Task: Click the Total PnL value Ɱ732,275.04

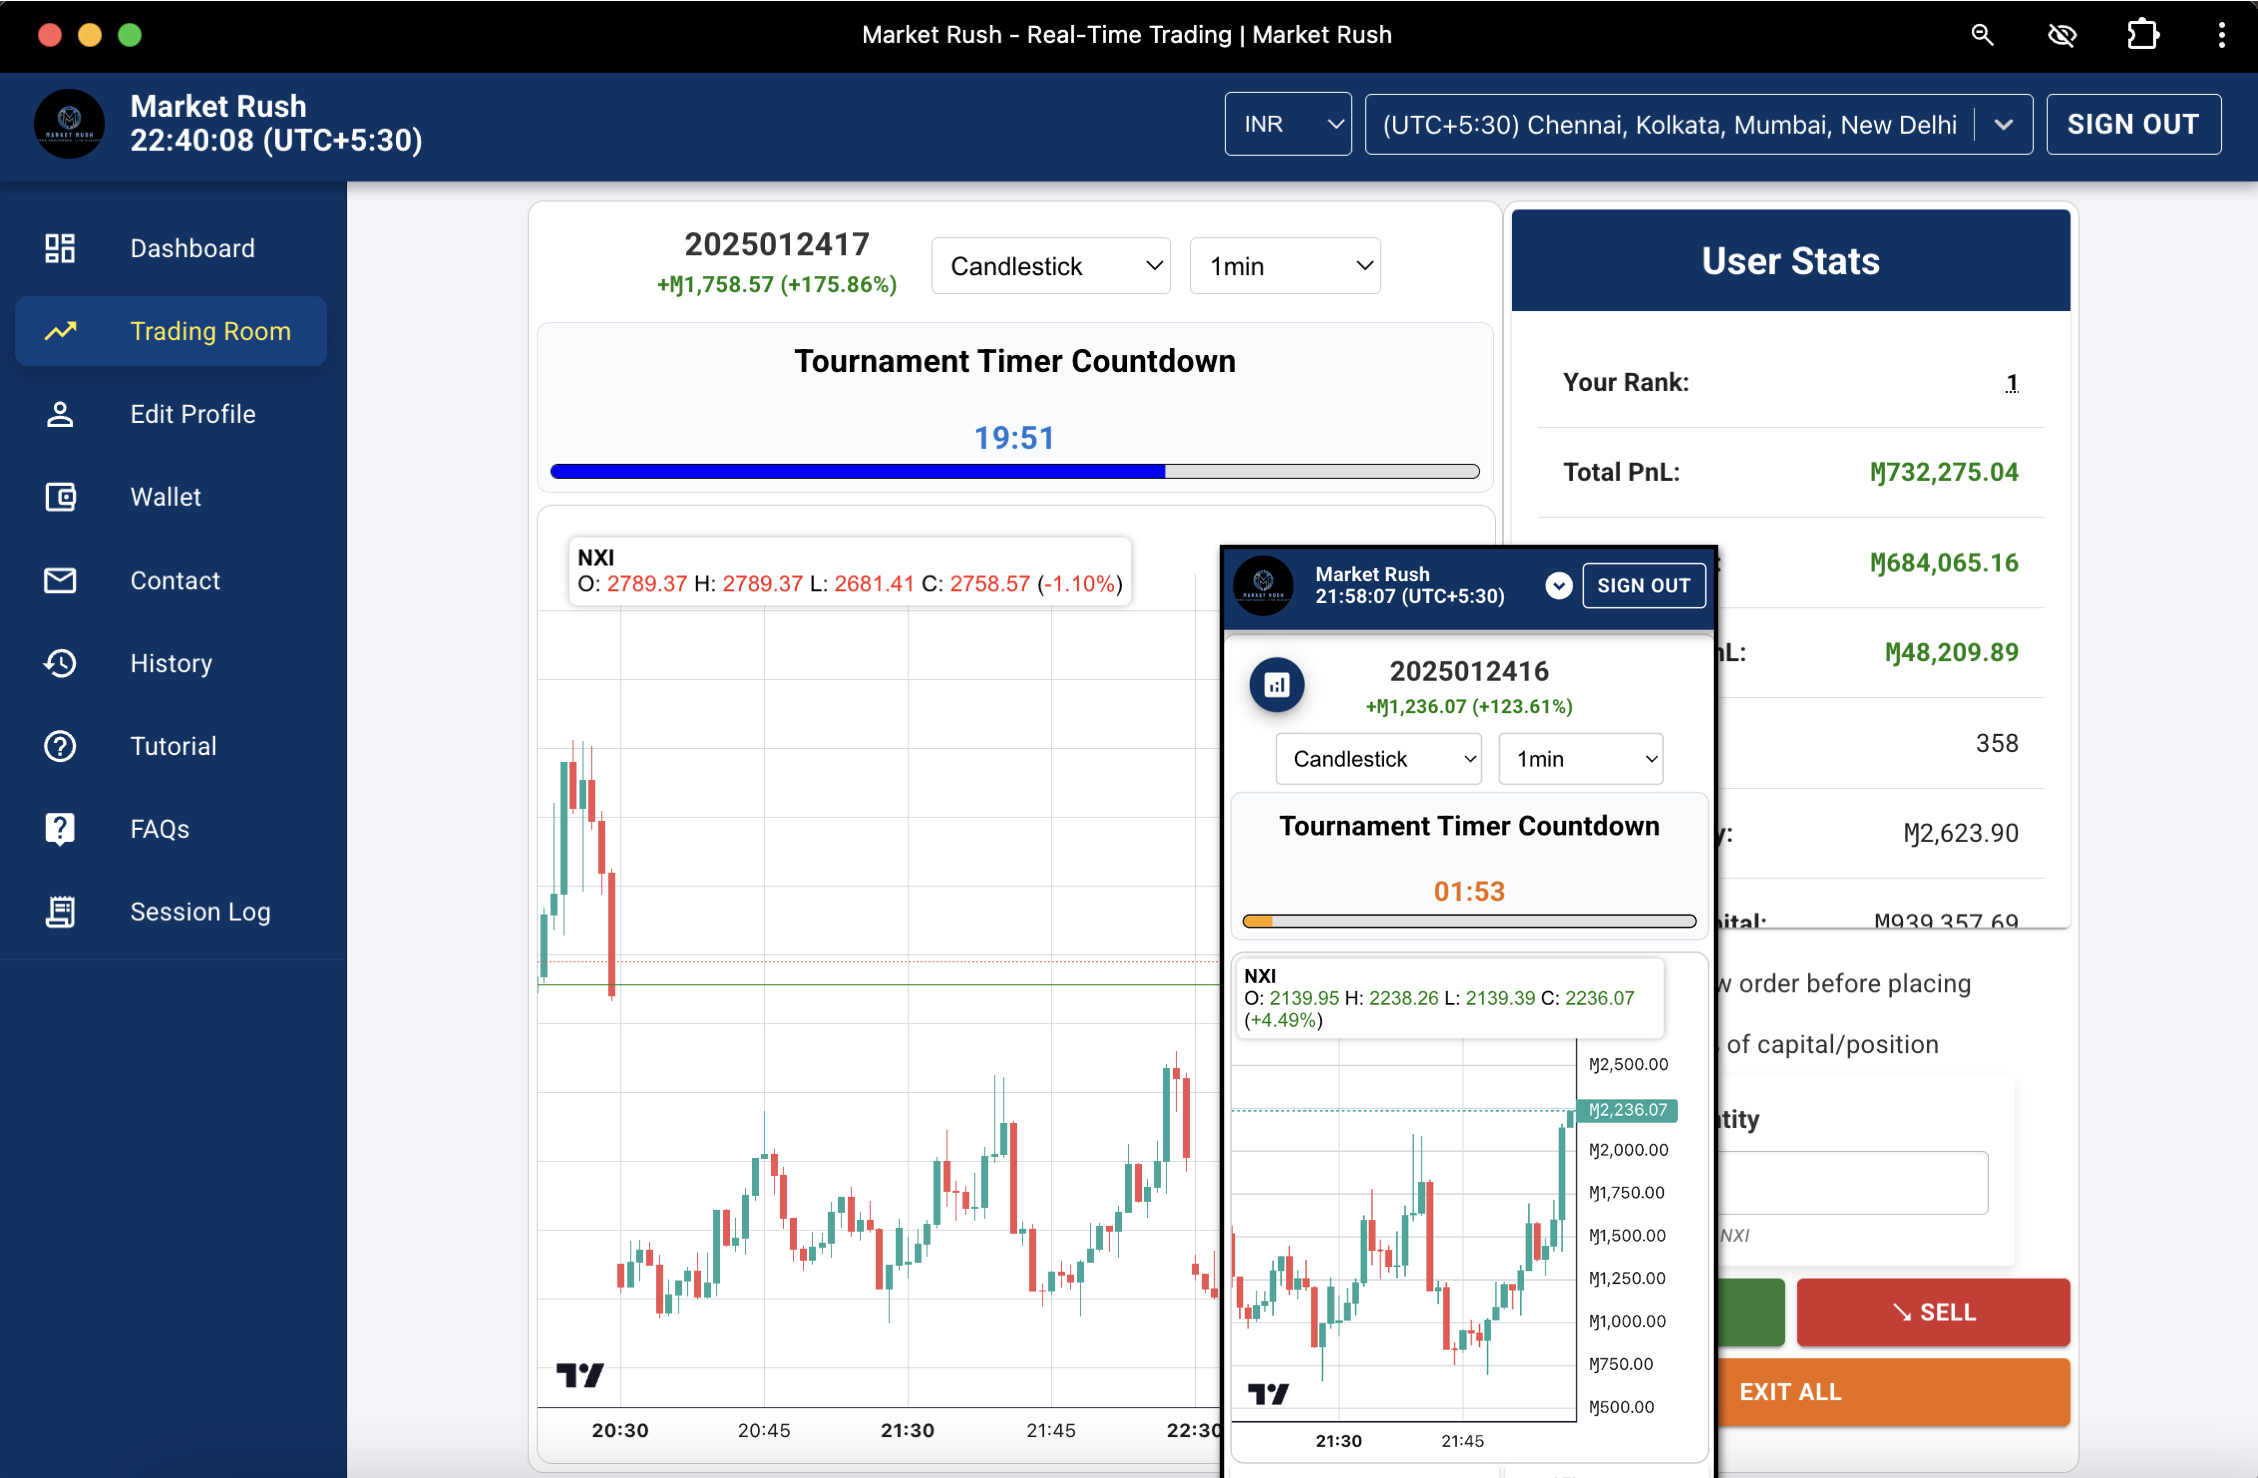Action: (1944, 472)
